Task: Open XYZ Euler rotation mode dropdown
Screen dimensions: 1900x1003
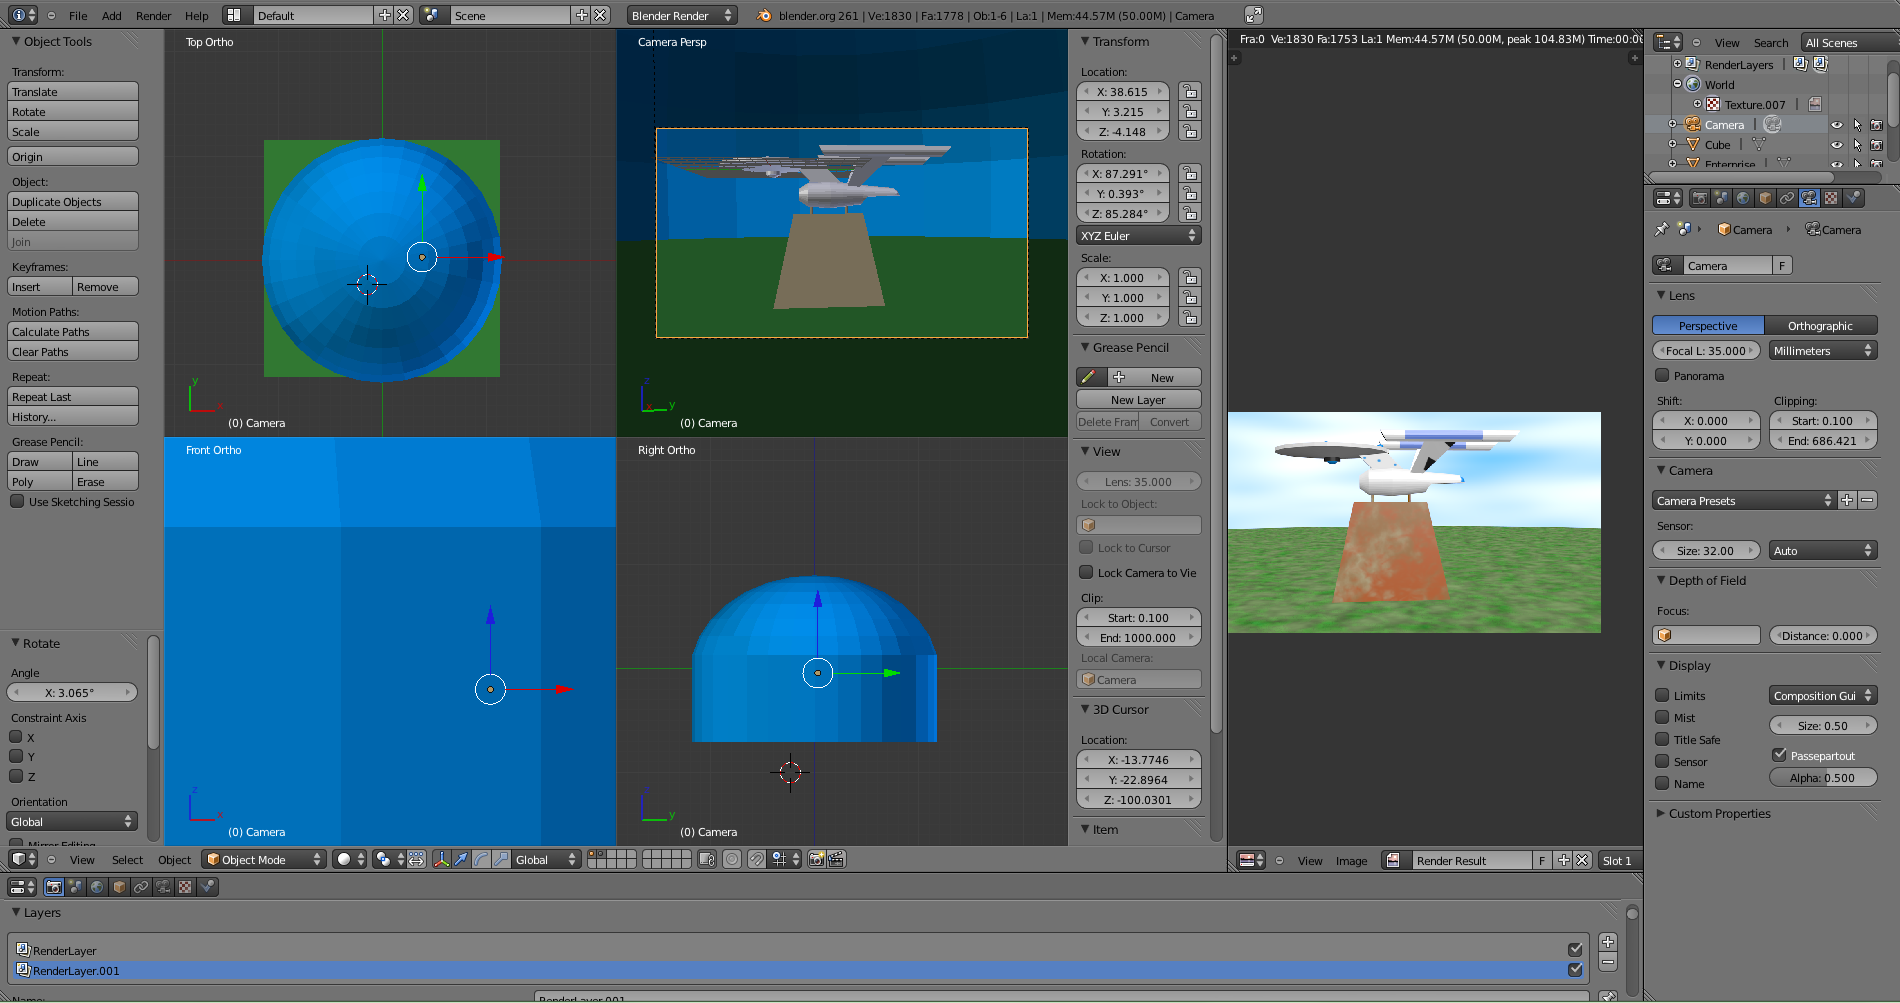Action: [x=1138, y=235]
